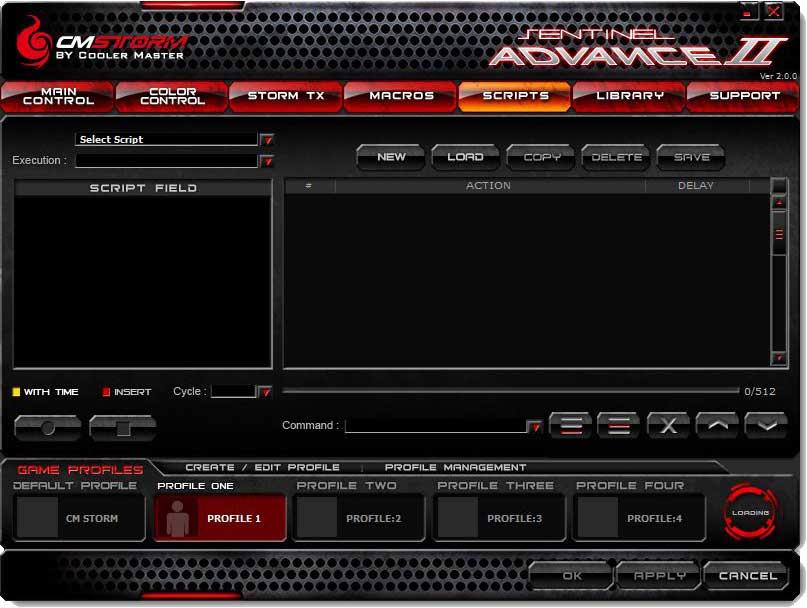Select the PROFILE:3 slot
The height and width of the screenshot is (608, 807).
[x=499, y=517]
